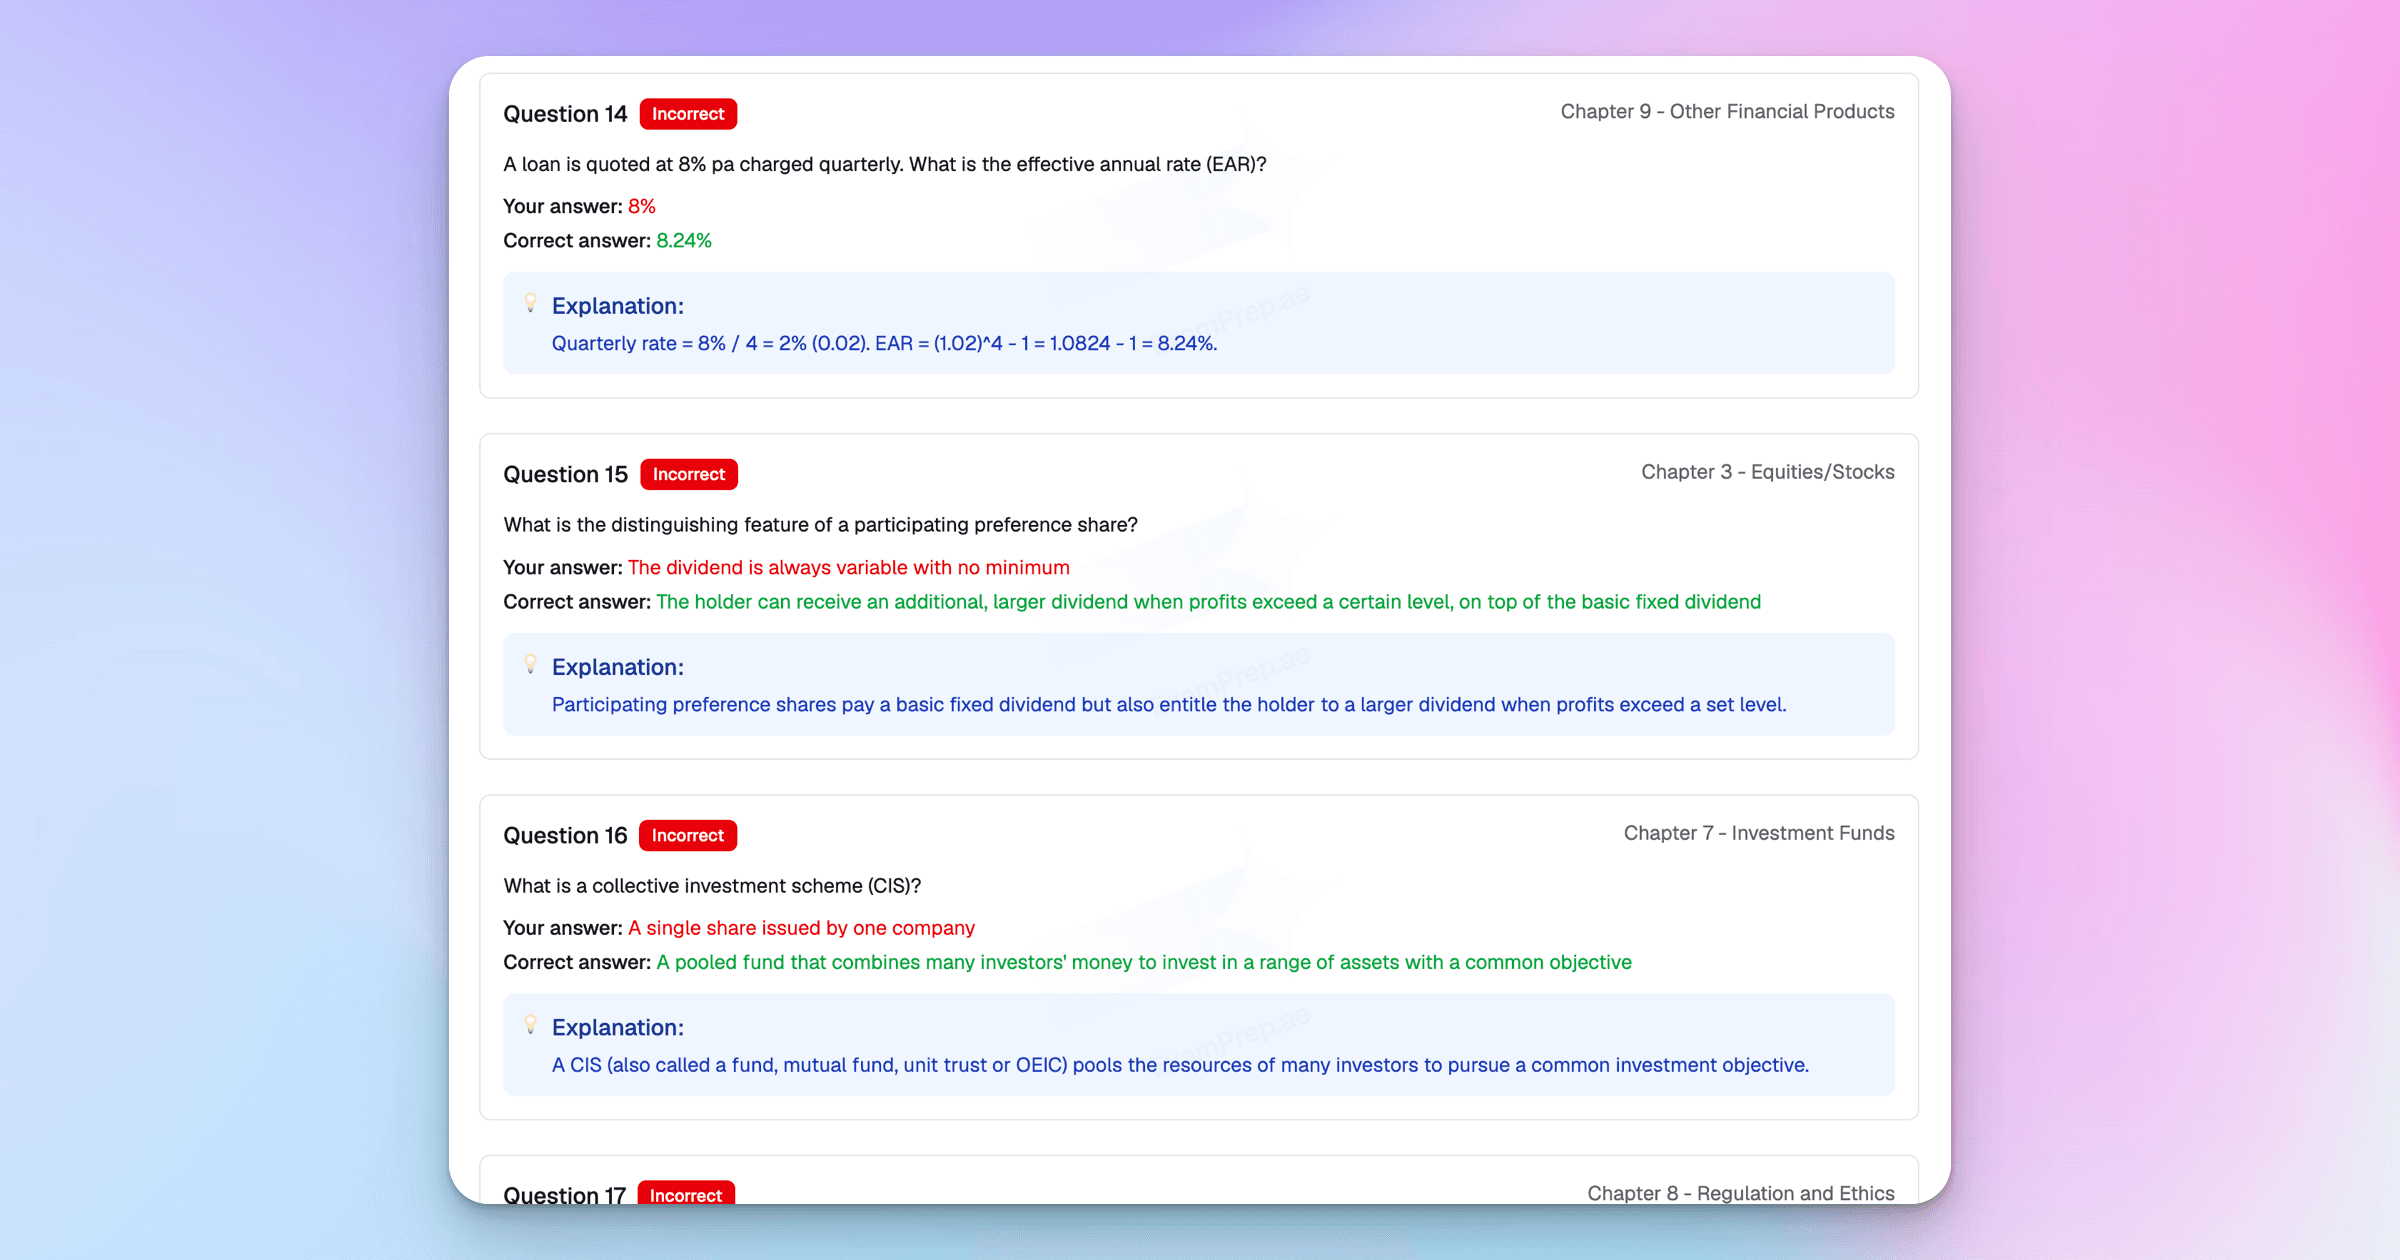The image size is (2400, 1260).
Task: Click the green correct answer '8.24%'
Action: click(x=684, y=241)
